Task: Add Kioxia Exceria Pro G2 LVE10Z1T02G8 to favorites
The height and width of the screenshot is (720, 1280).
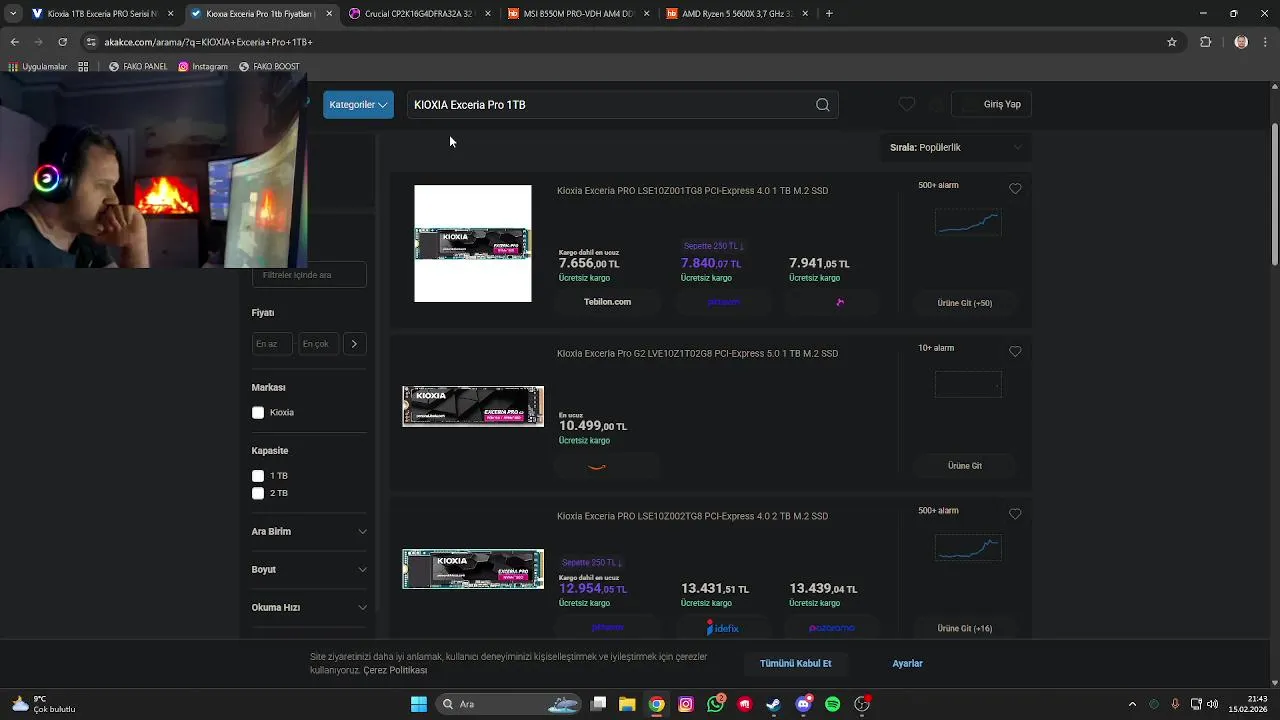Action: click(x=1015, y=351)
